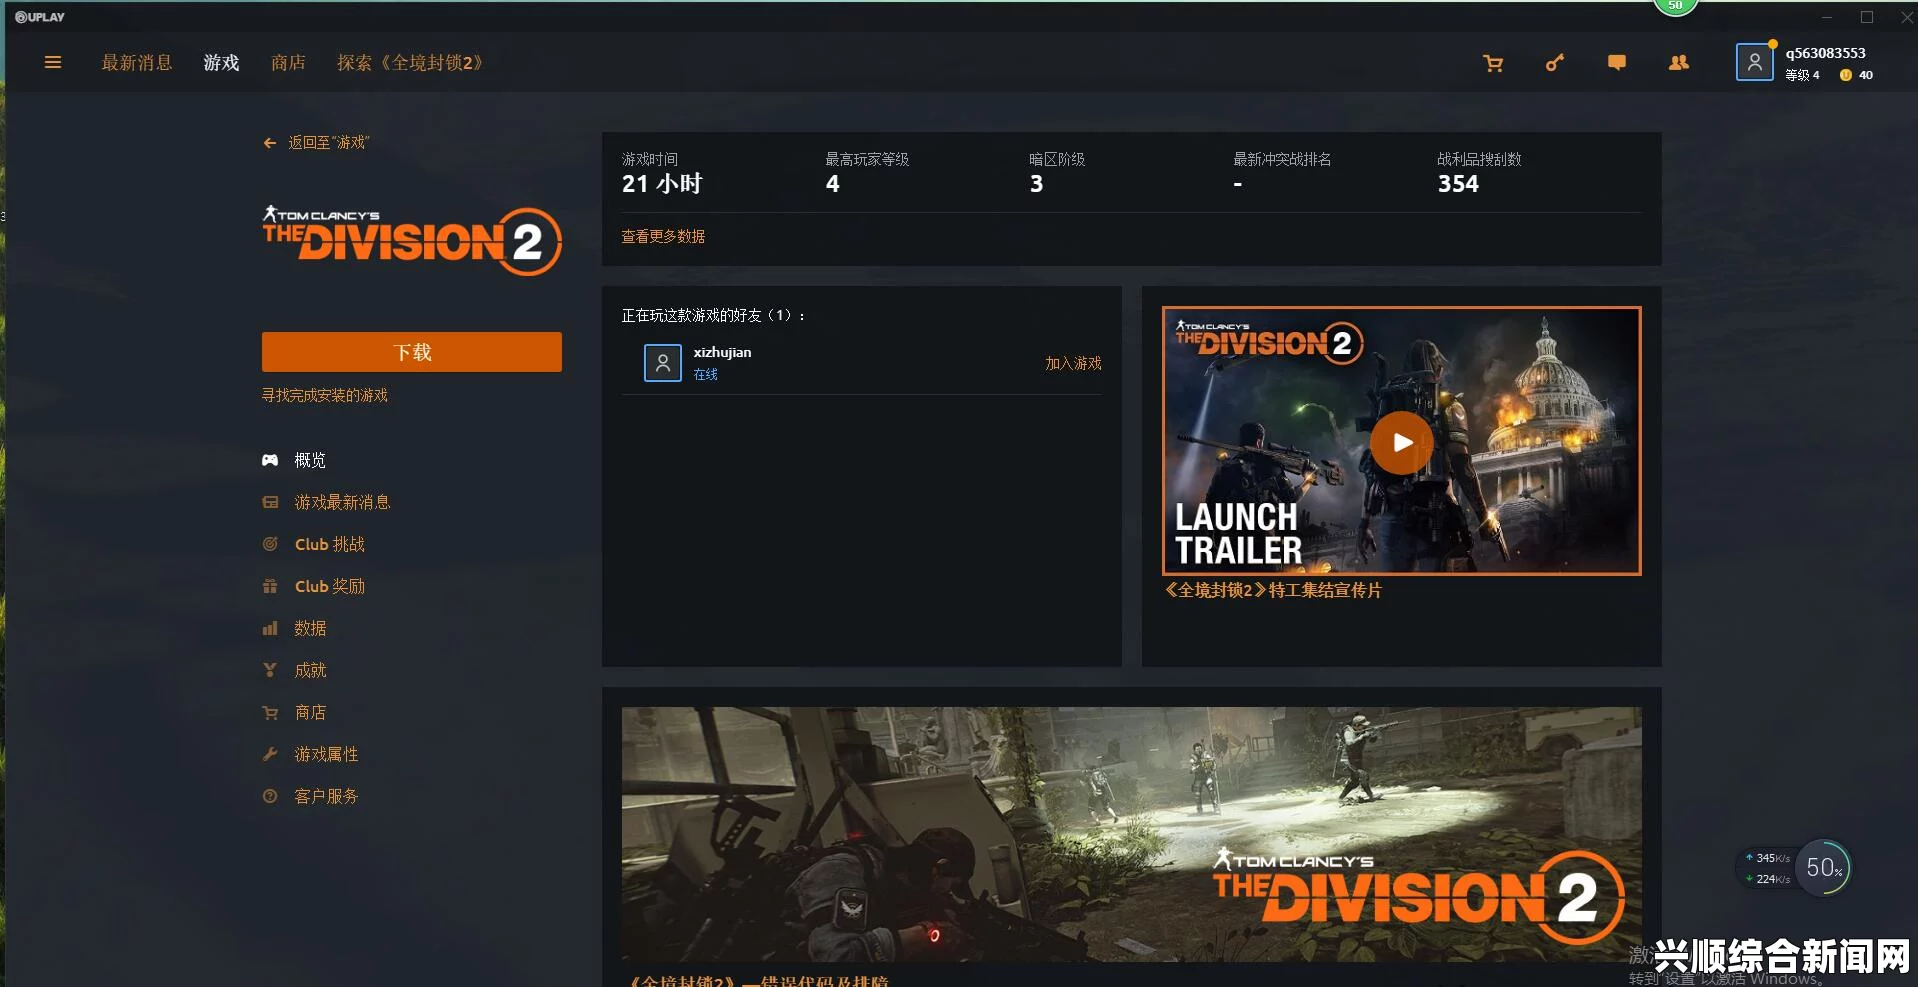
Task: Click the Division 2 game logo
Action: coord(412,241)
